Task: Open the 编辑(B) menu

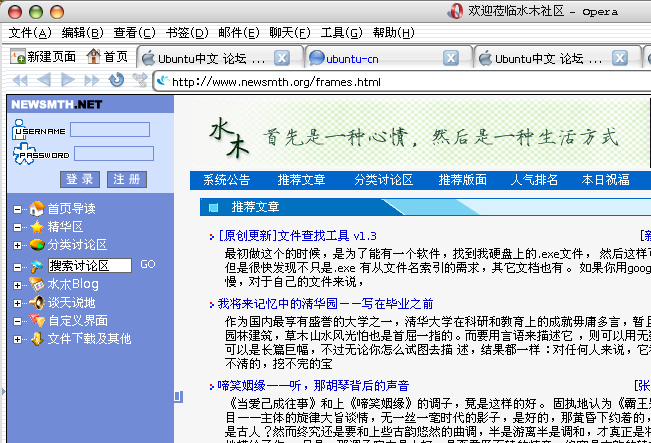Action: pyautogui.click(x=82, y=32)
